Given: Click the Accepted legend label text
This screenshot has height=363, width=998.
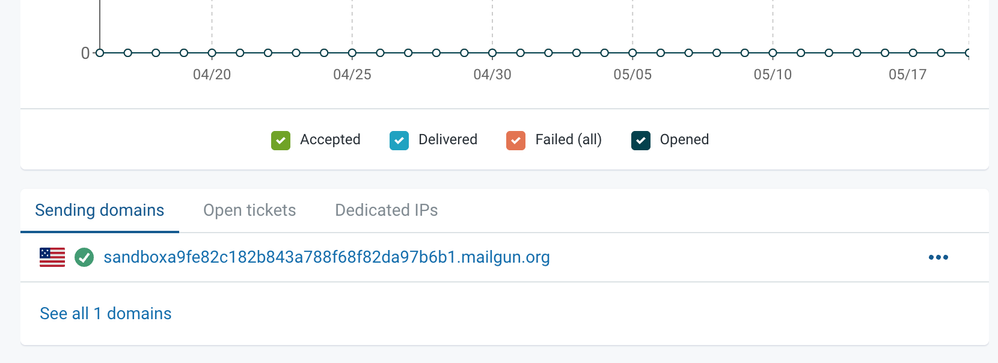Looking at the screenshot, I should [330, 139].
